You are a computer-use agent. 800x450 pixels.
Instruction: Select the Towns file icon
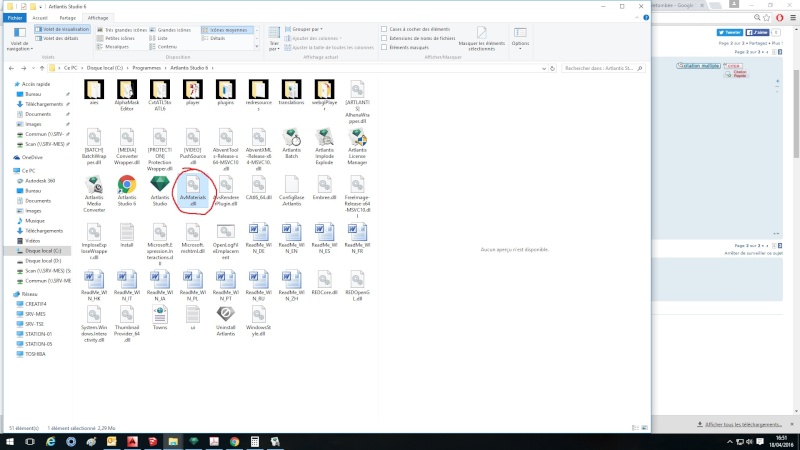[160, 318]
